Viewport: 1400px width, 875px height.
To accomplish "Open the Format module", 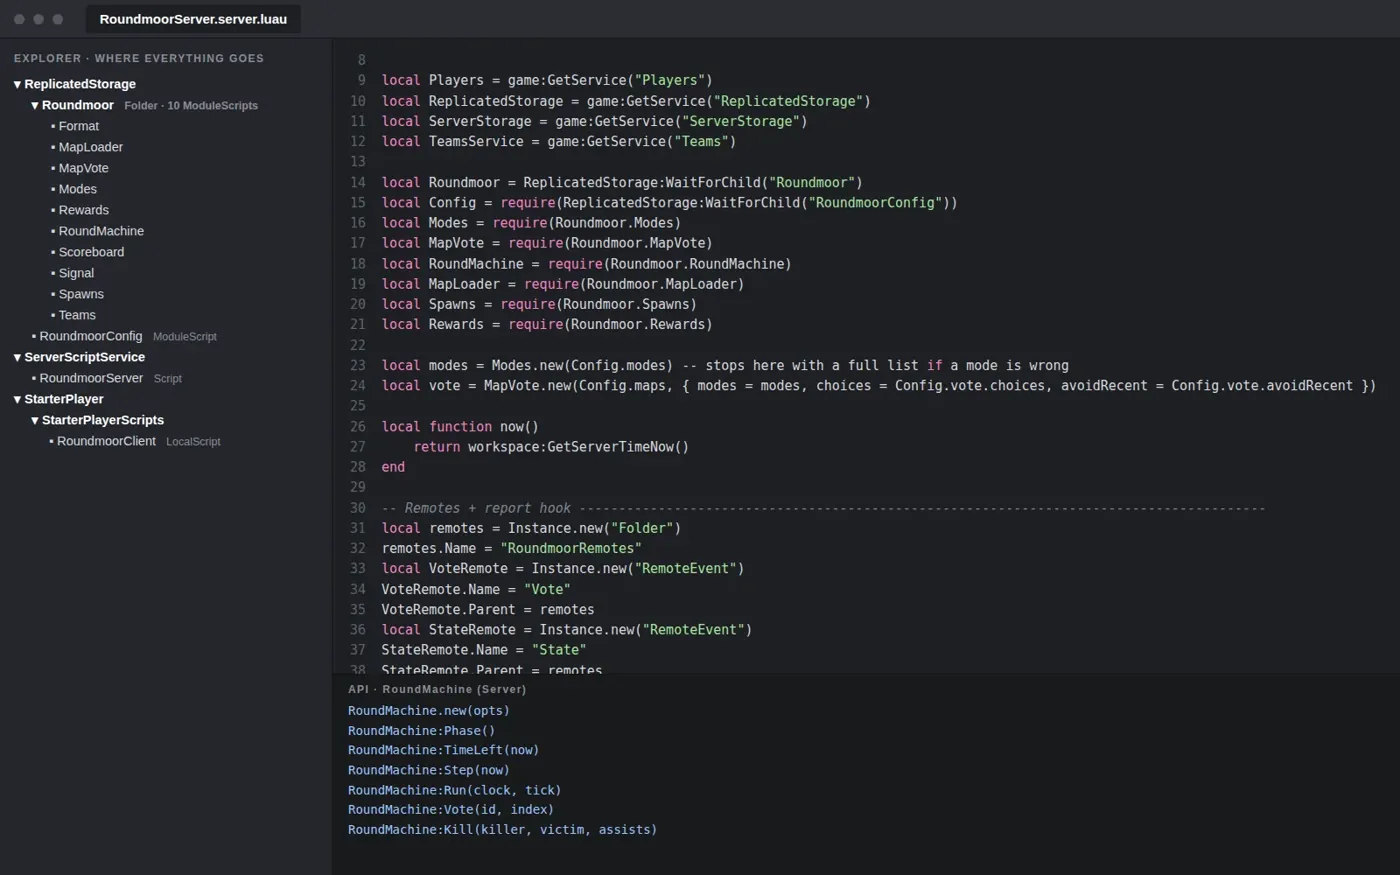I will click(78, 126).
